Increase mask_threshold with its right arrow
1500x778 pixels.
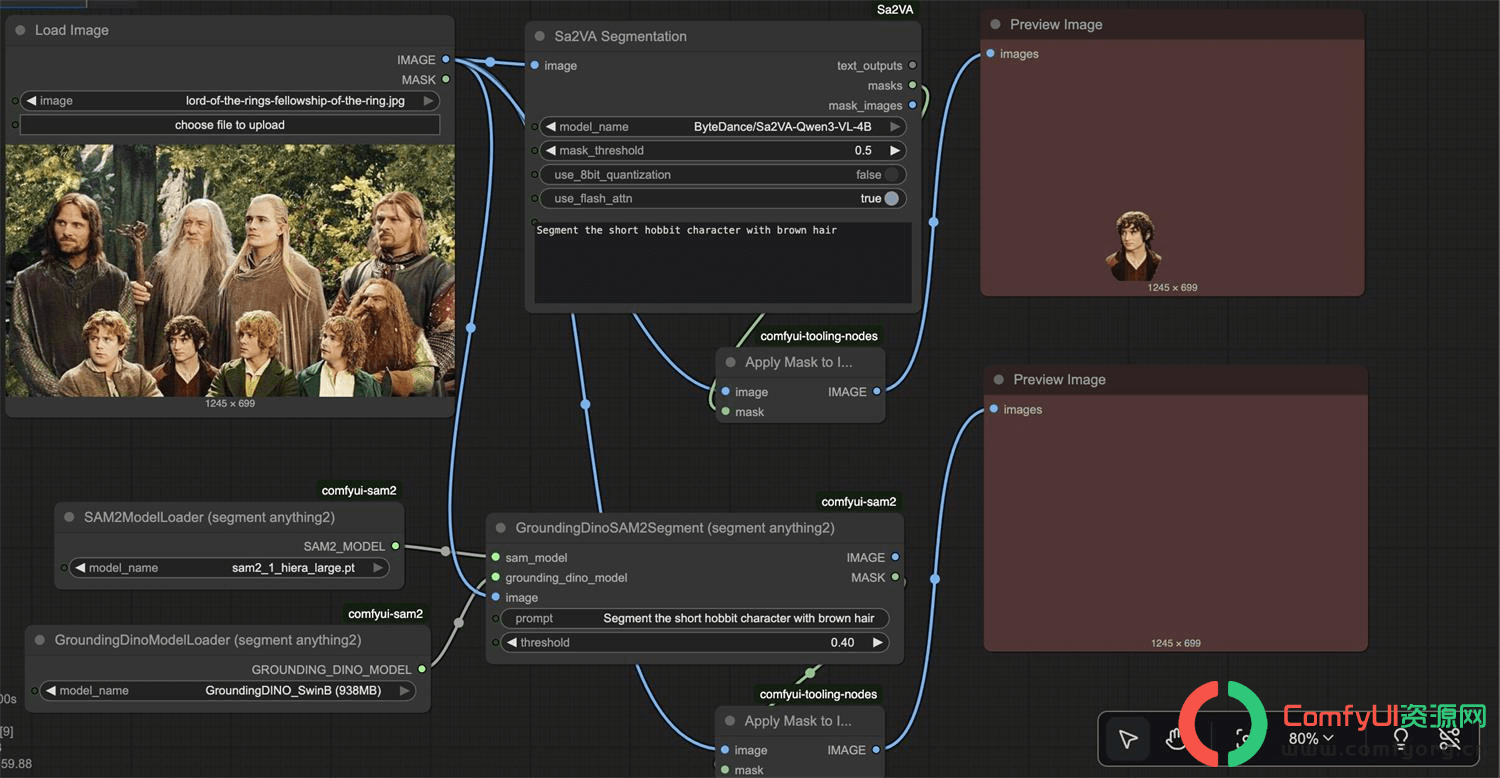pos(895,151)
